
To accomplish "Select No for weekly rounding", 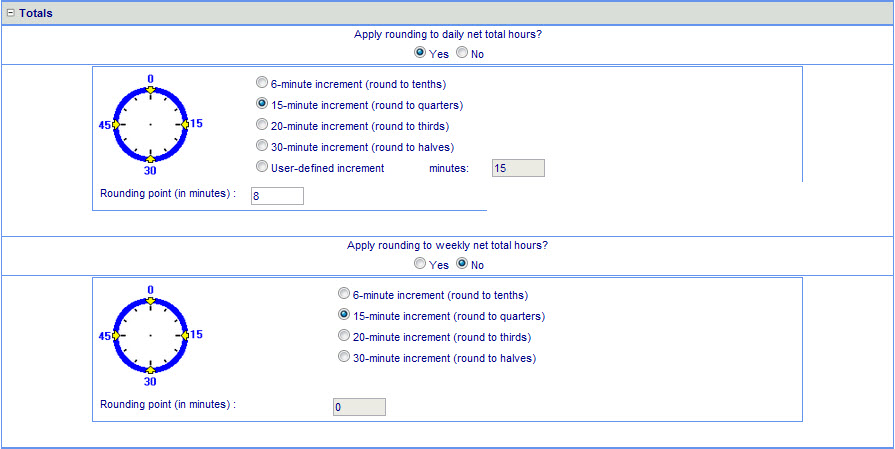I will 462,264.
